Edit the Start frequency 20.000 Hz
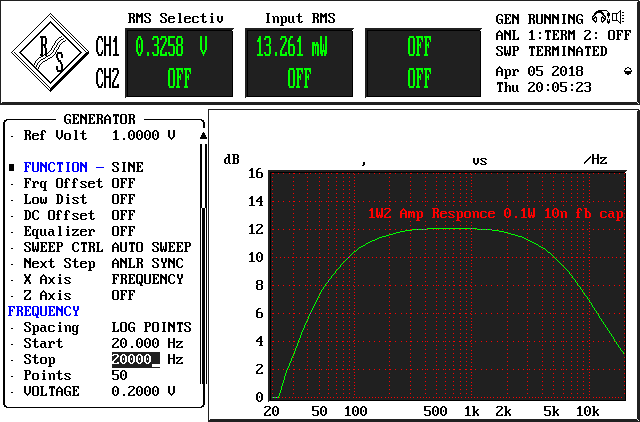Screen dimensions: 640x422 147,343
